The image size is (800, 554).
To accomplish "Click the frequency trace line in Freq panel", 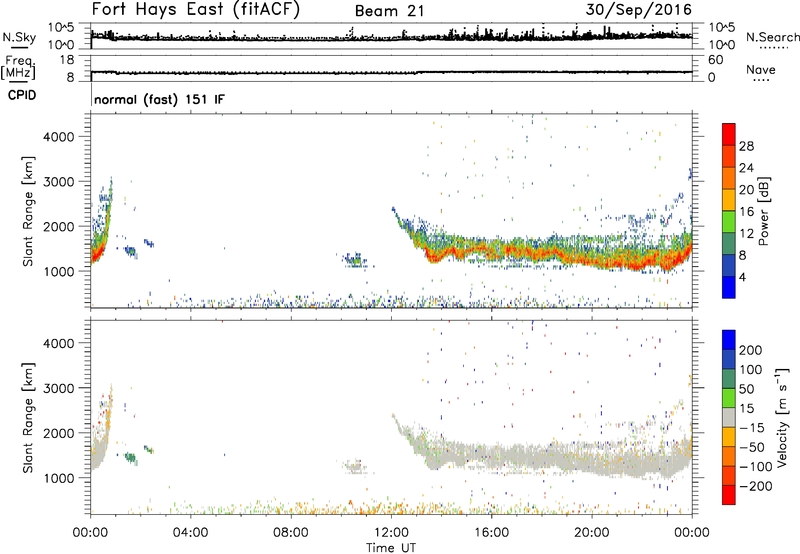I will (x=391, y=73).
